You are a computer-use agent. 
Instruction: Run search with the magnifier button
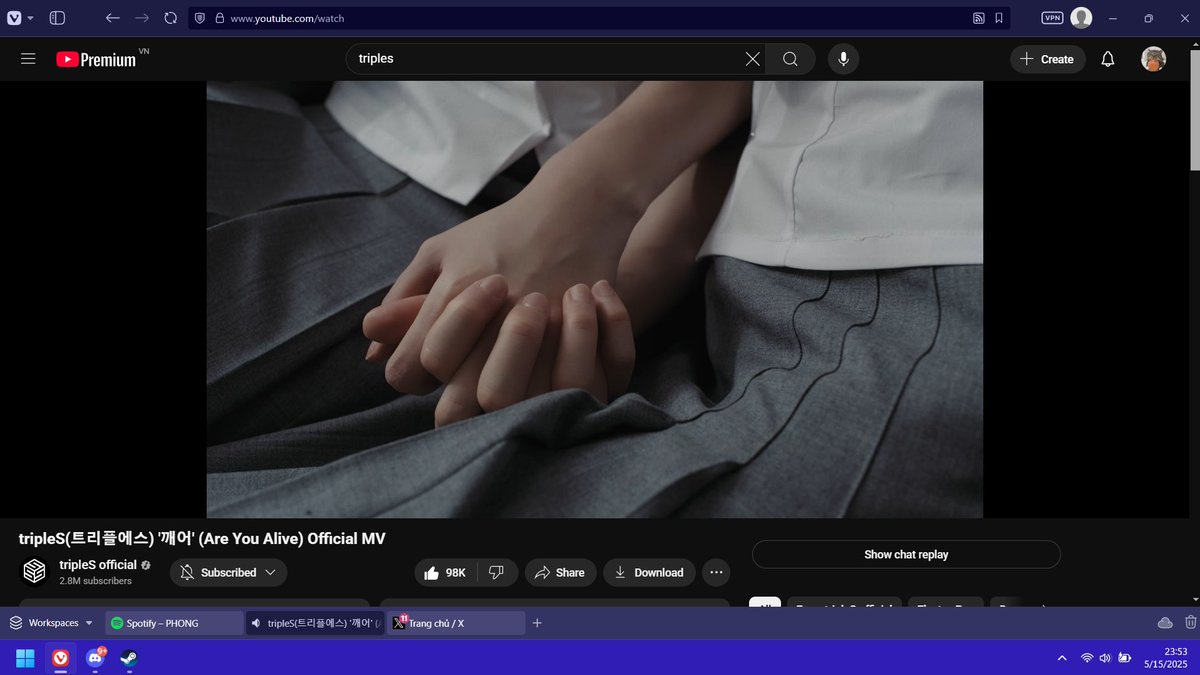(x=790, y=59)
